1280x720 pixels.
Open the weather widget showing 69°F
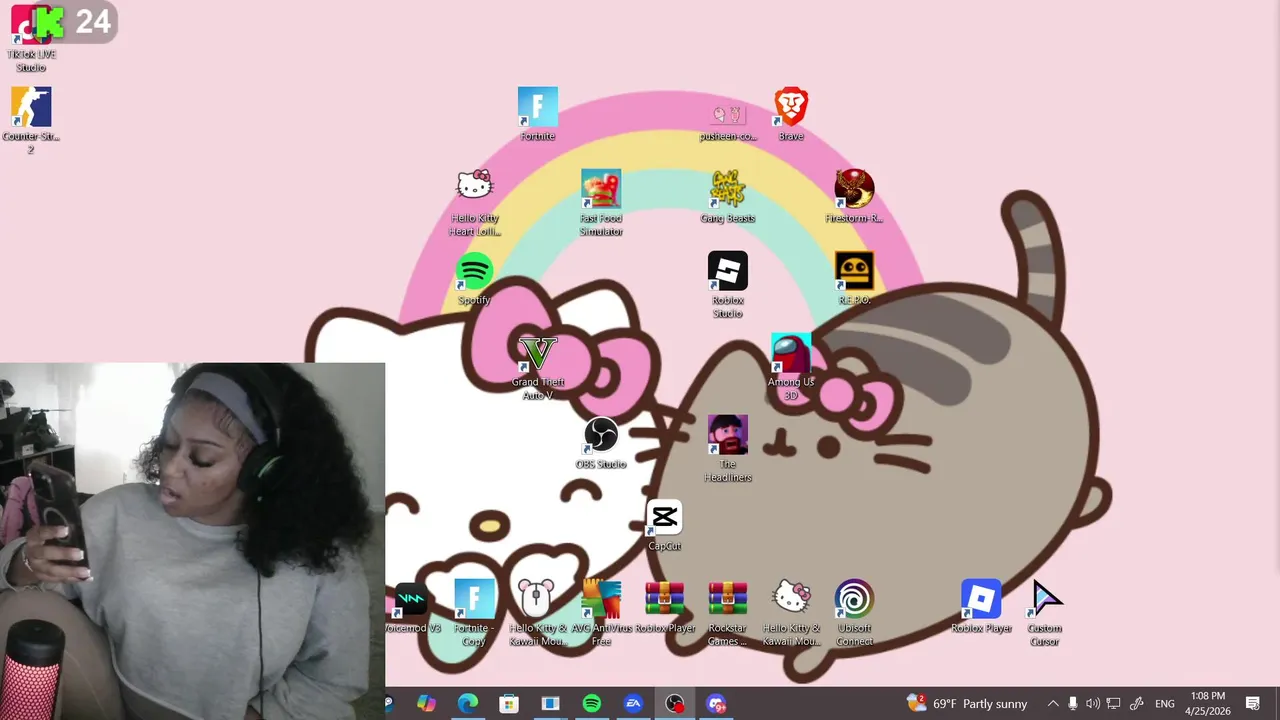(x=966, y=704)
